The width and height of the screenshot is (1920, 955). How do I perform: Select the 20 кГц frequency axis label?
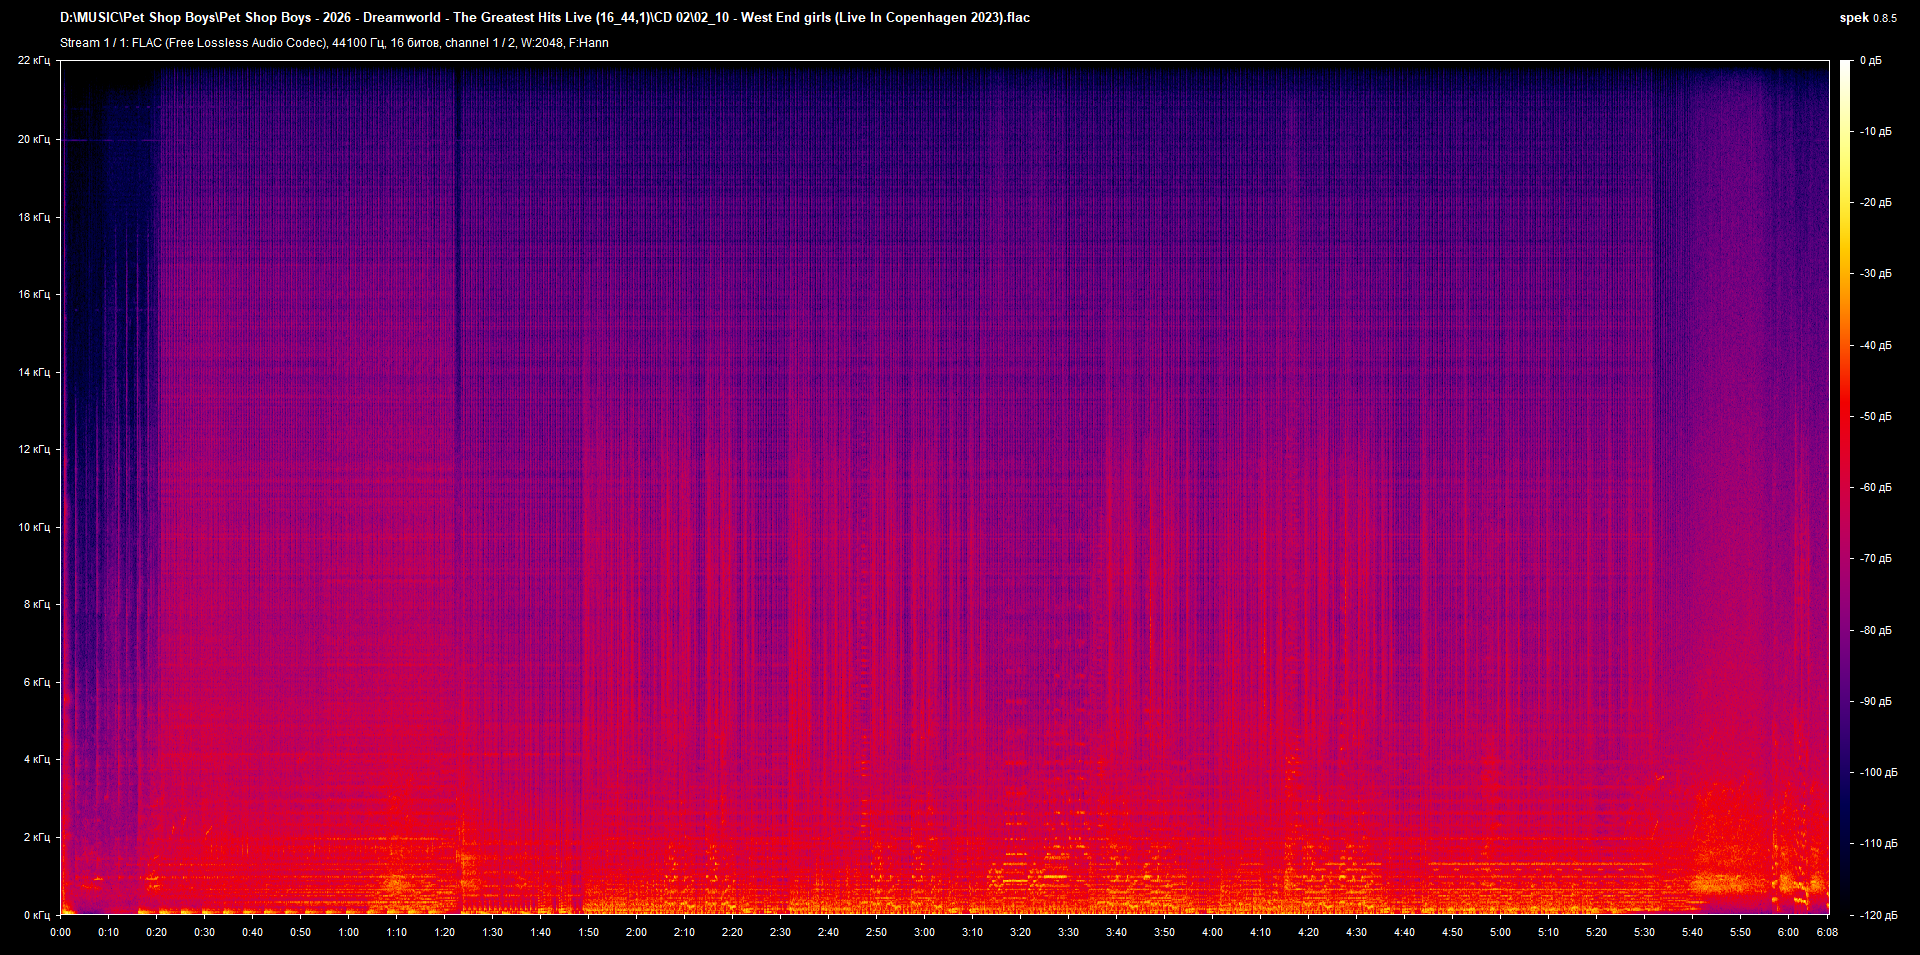pyautogui.click(x=34, y=139)
